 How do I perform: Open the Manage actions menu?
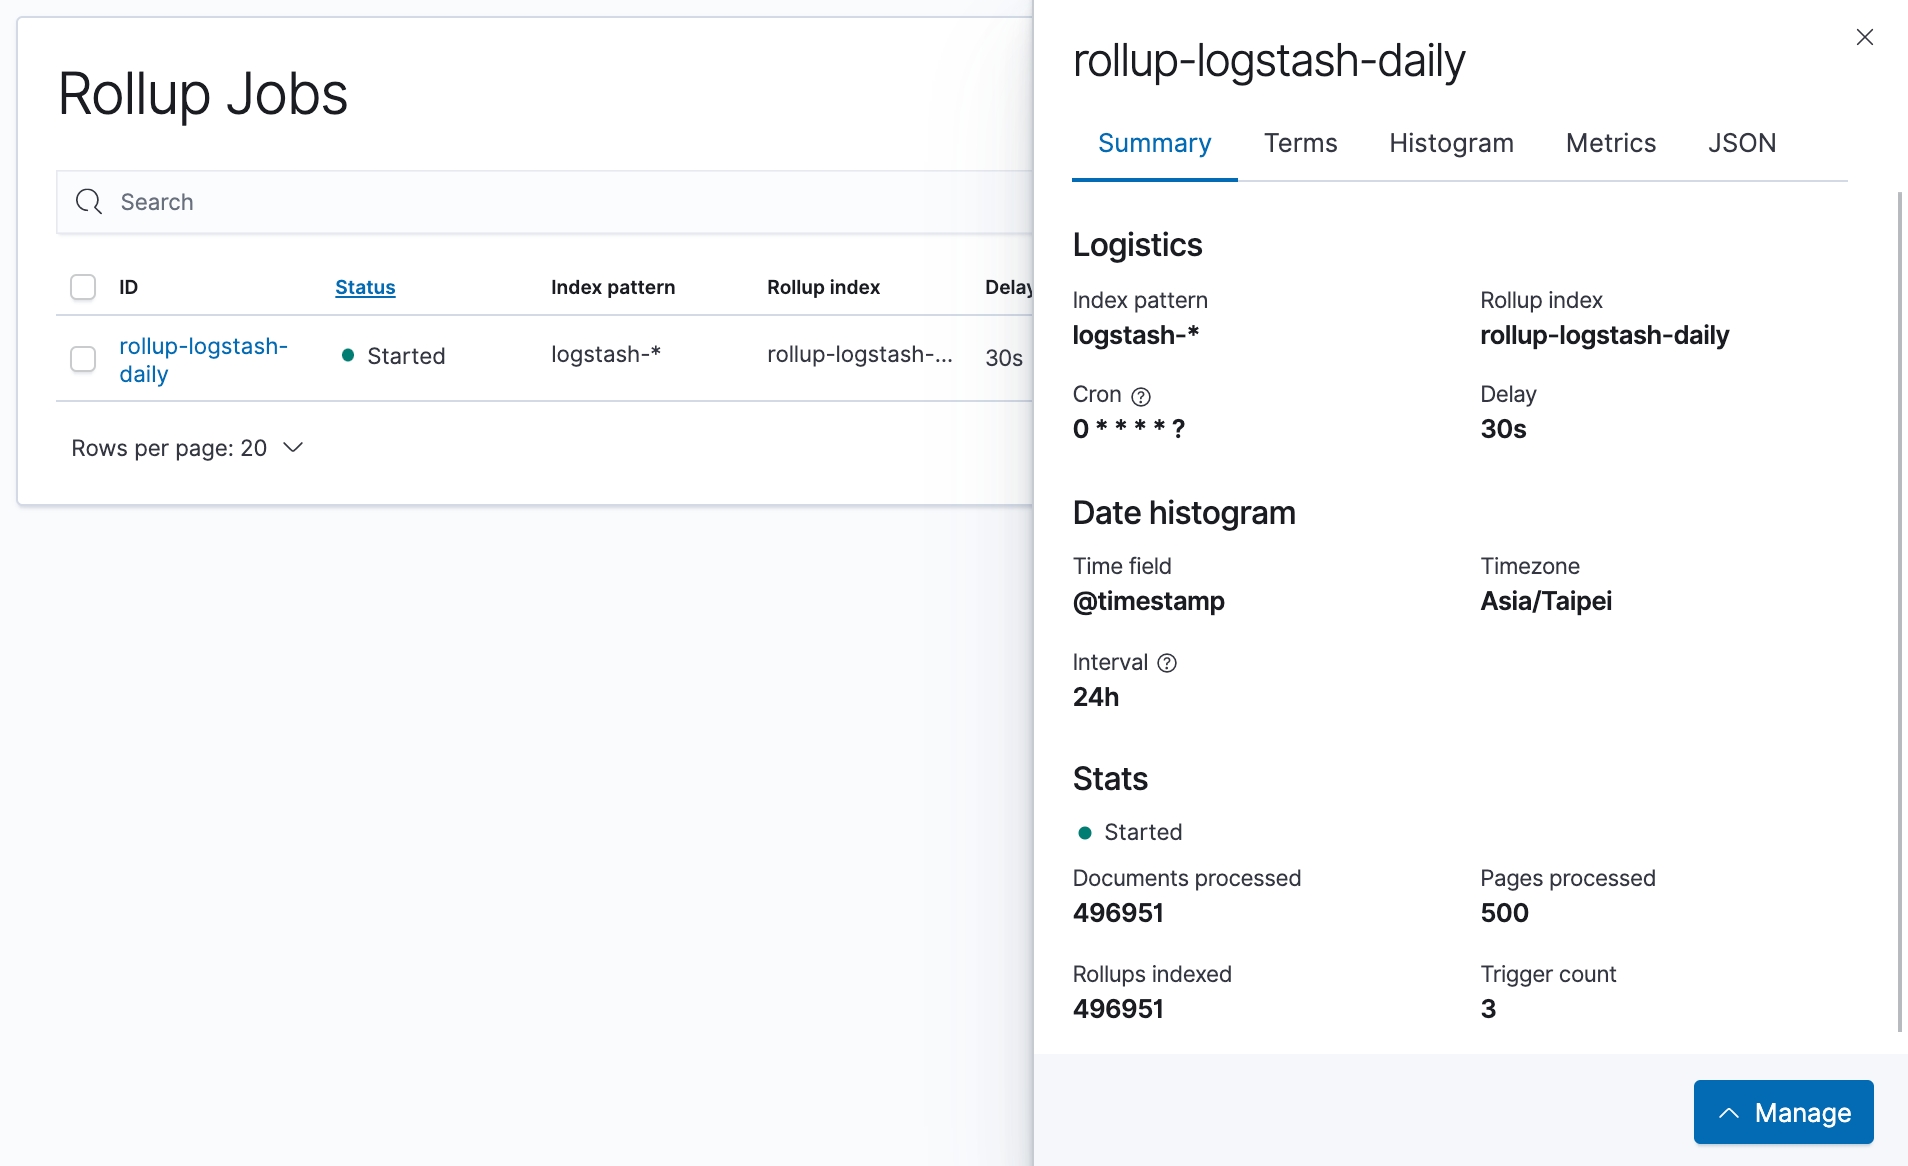click(x=1783, y=1112)
